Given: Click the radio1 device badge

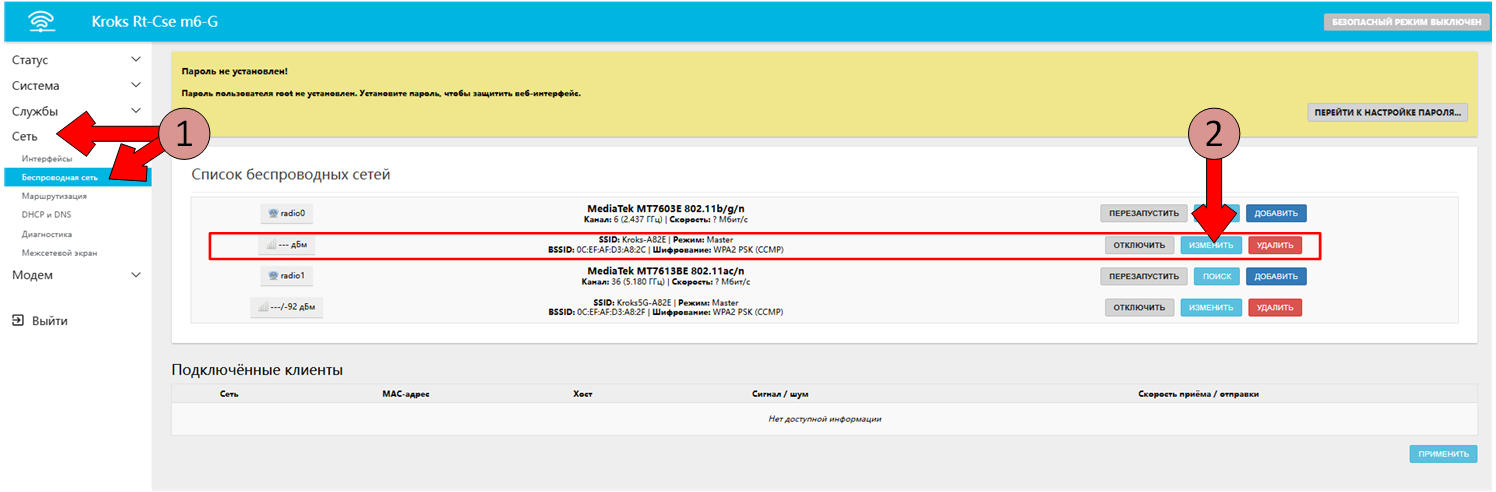Looking at the screenshot, I should tap(286, 275).
